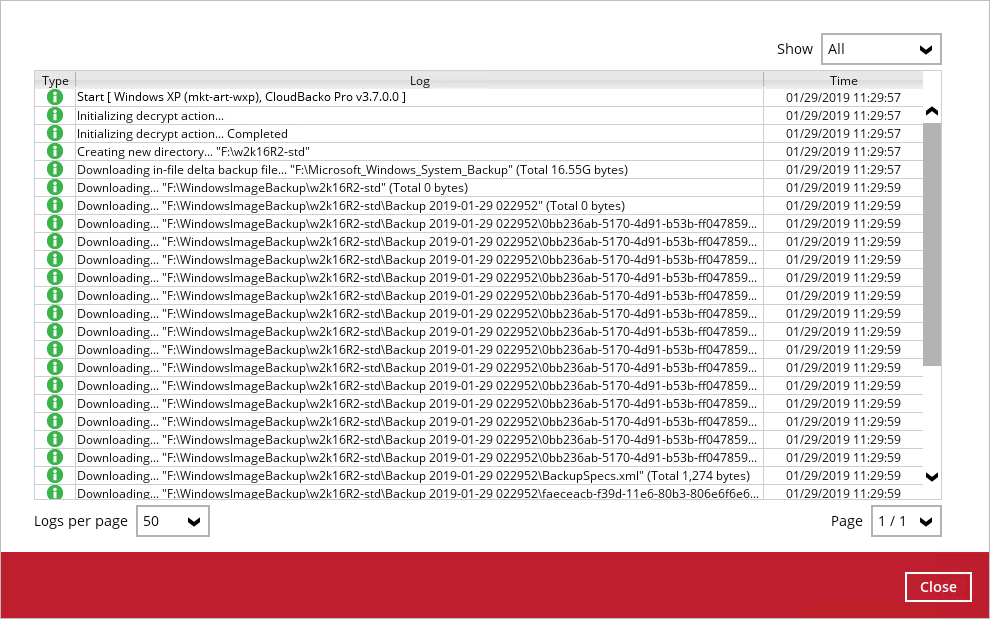This screenshot has height=619, width=990.
Task: Click info icon next to 'Creating new directory' entry
Action: [55, 152]
